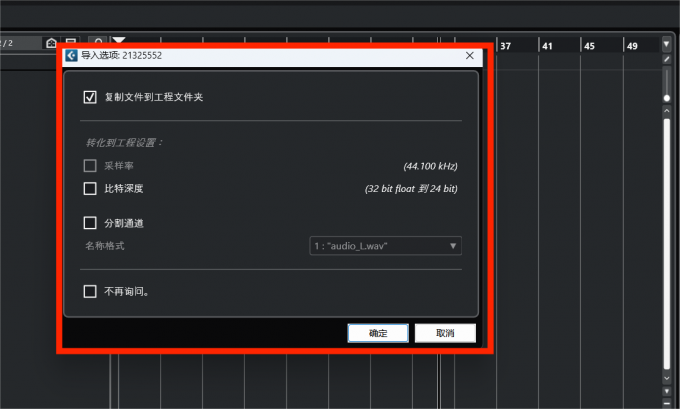The width and height of the screenshot is (680, 409).
Task: Open the ruler dropdown arrow beside bar 49
Action: click(667, 44)
